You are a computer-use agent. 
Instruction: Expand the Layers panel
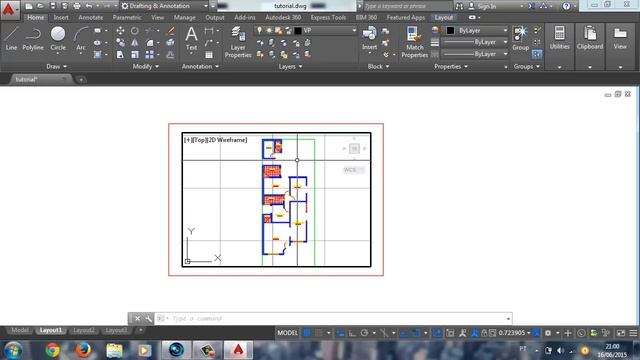[290, 67]
